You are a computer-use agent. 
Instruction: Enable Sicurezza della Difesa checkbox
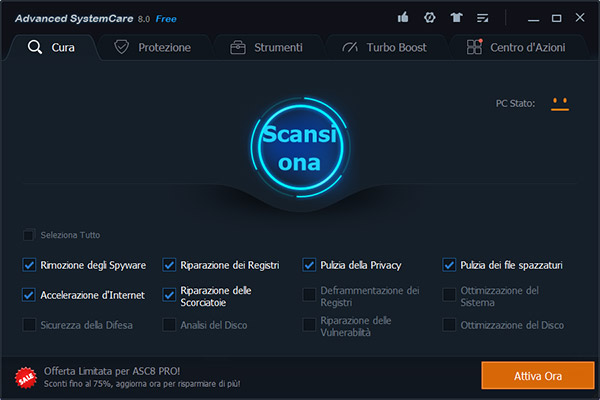(29, 325)
